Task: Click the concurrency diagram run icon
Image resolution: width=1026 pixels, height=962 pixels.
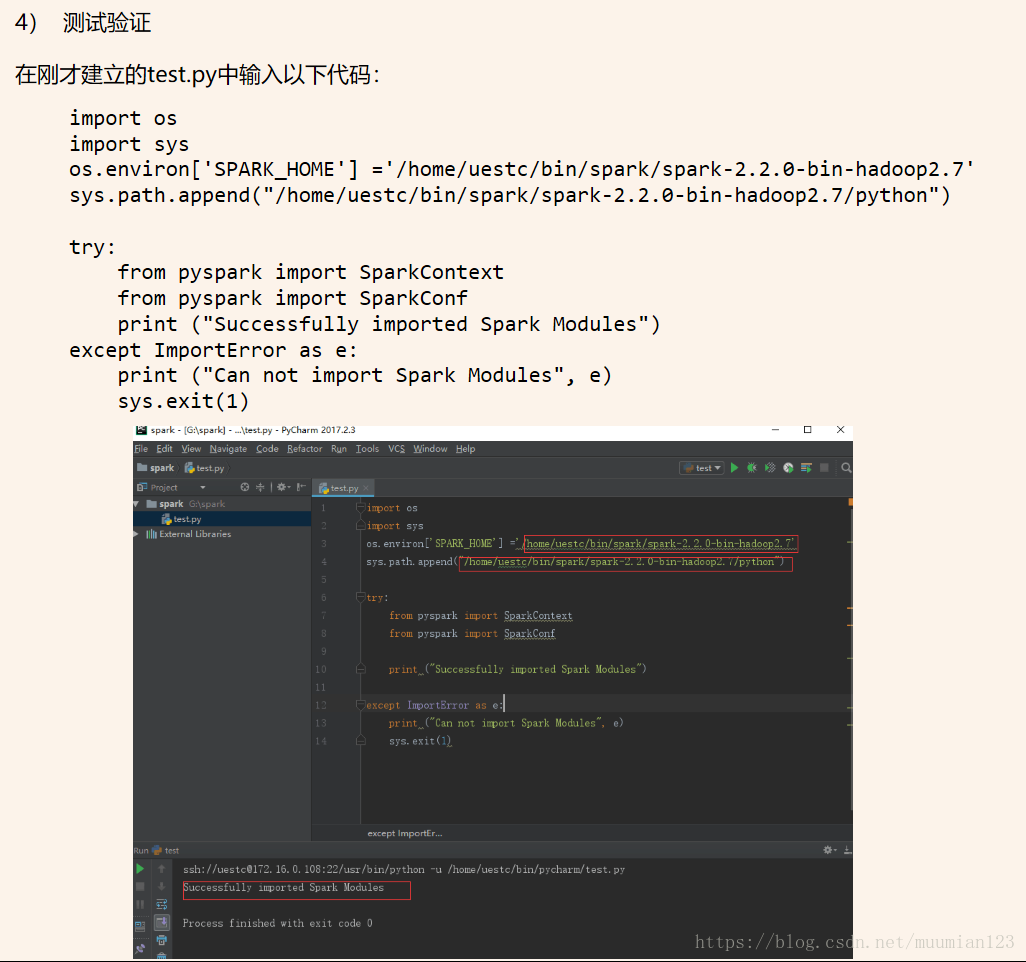Action: click(806, 468)
